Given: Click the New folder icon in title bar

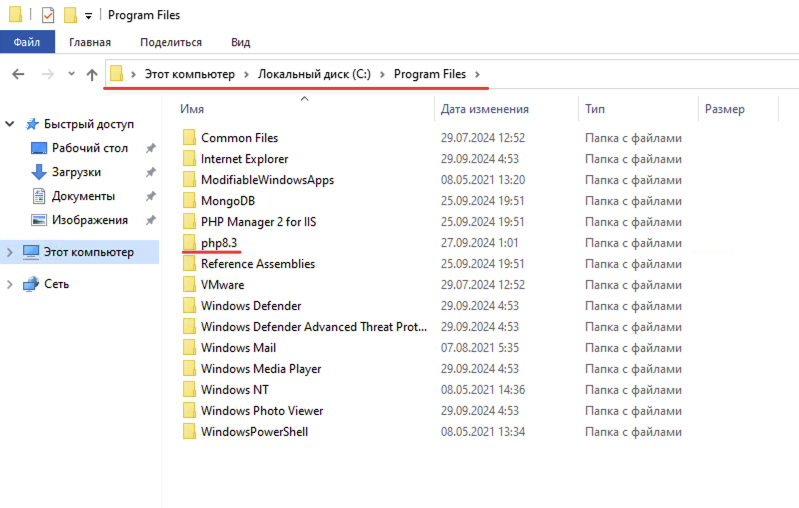Looking at the screenshot, I should click(x=70, y=15).
